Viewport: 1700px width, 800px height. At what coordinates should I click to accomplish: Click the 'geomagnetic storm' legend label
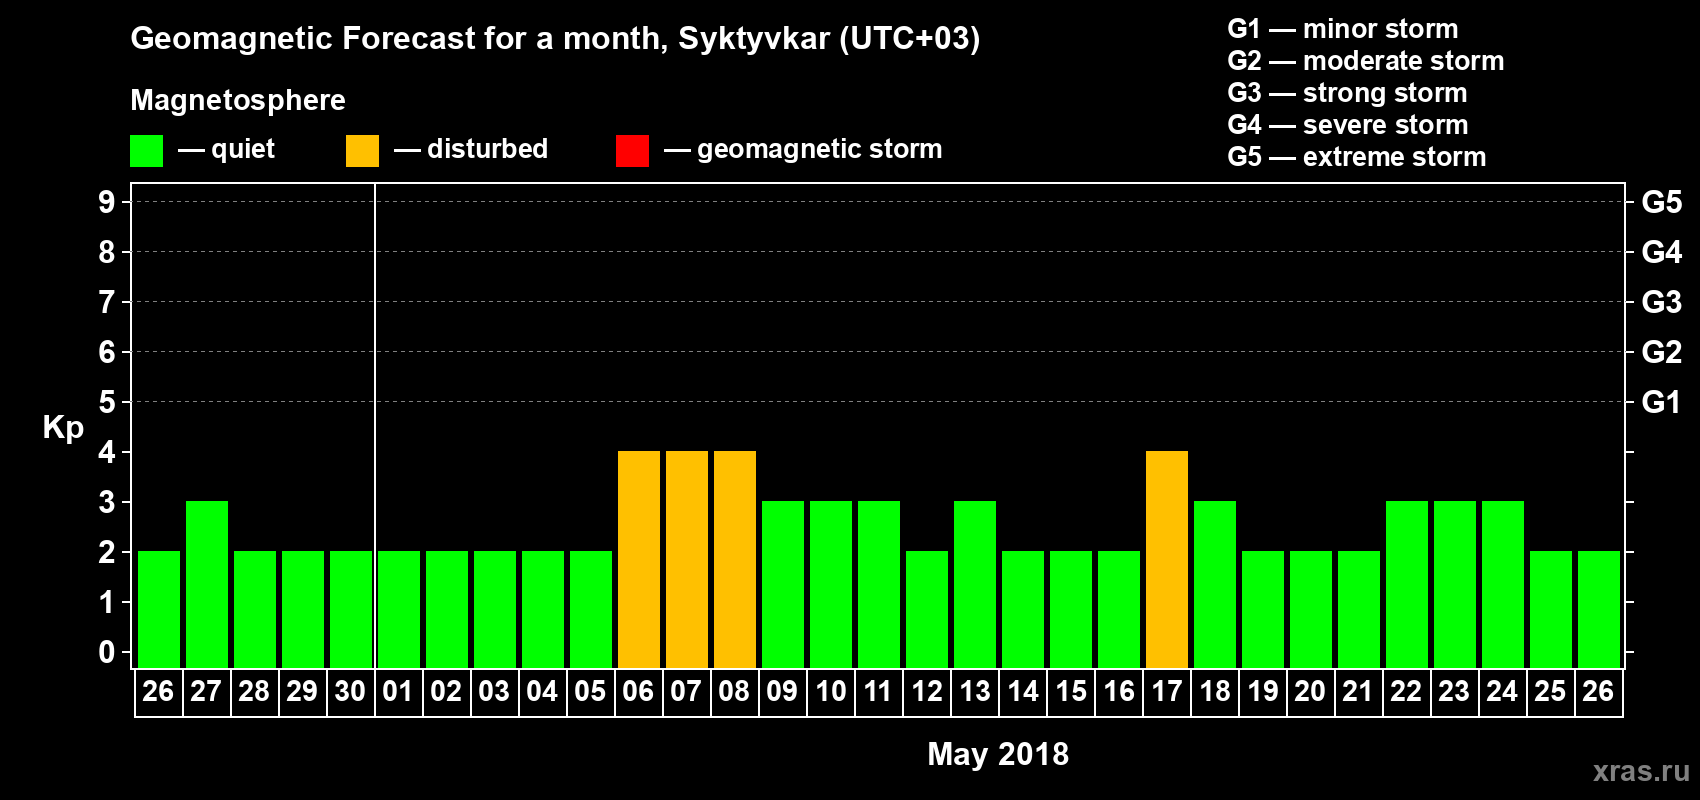click(819, 149)
